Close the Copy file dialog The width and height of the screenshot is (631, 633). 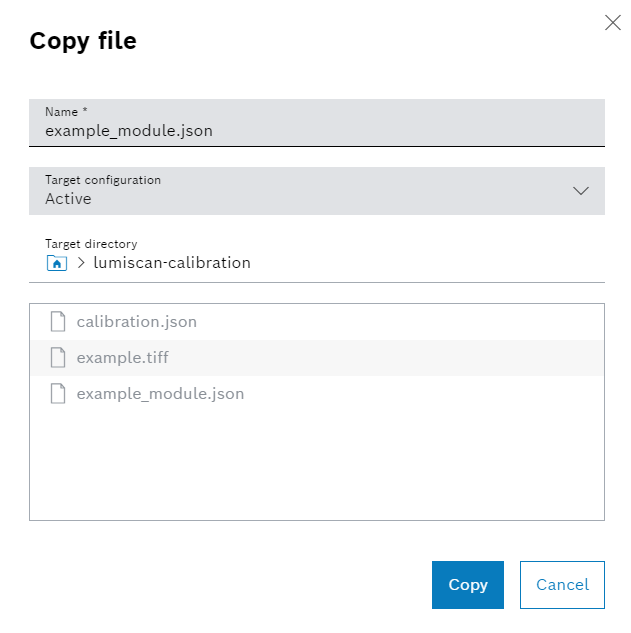(x=612, y=23)
